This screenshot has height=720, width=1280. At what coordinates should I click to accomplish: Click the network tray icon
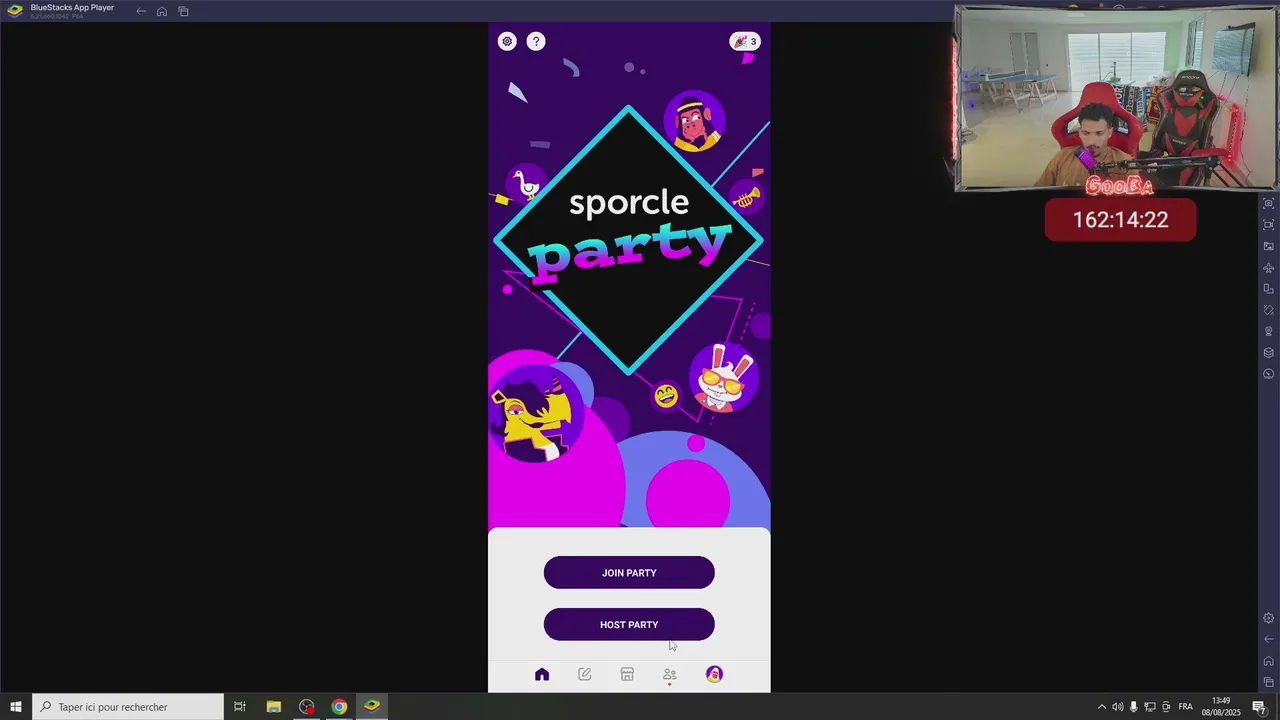pyautogui.click(x=1150, y=707)
